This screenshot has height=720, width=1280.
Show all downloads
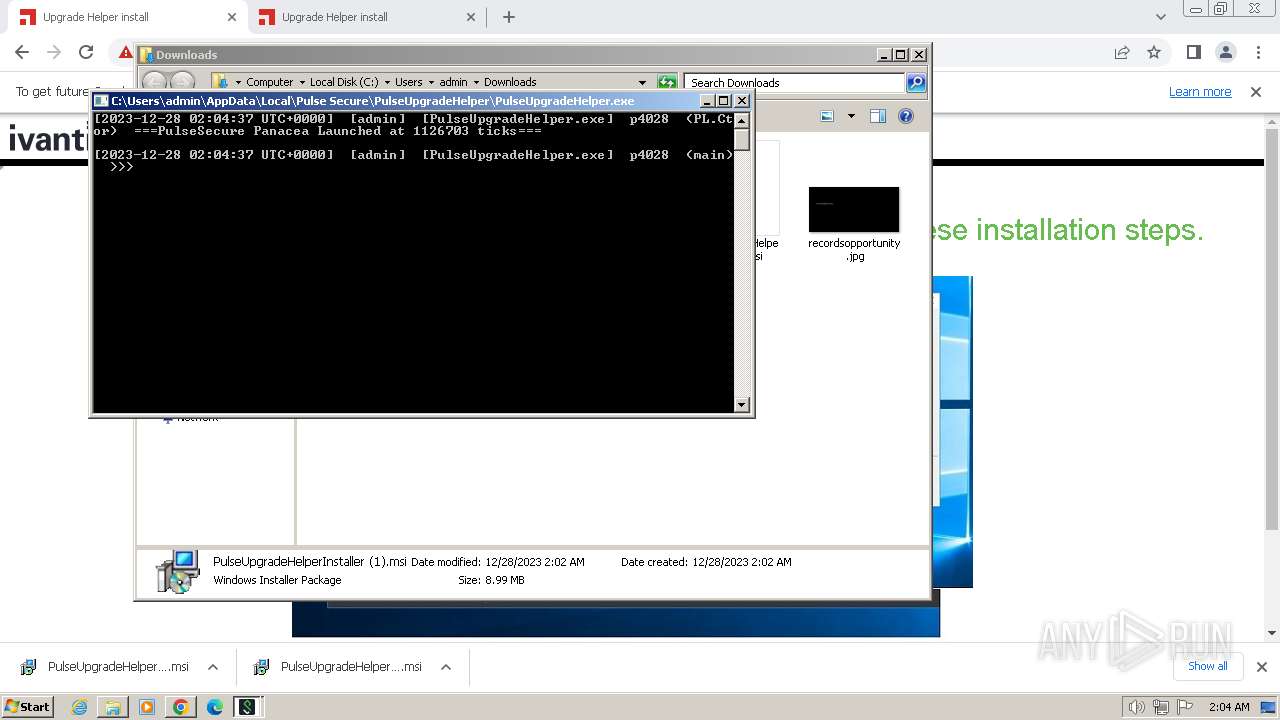[x=1207, y=666]
